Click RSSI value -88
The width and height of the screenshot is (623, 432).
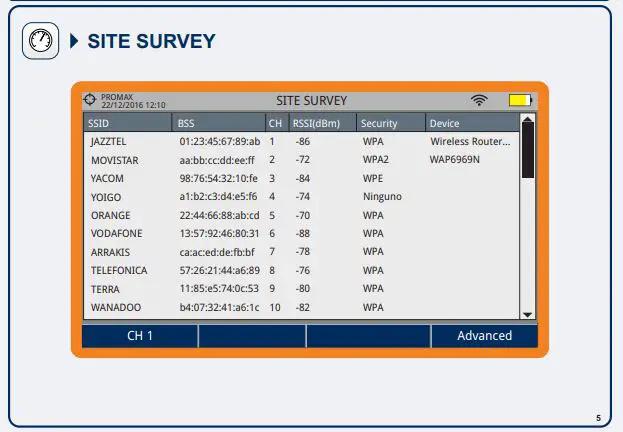302,234
